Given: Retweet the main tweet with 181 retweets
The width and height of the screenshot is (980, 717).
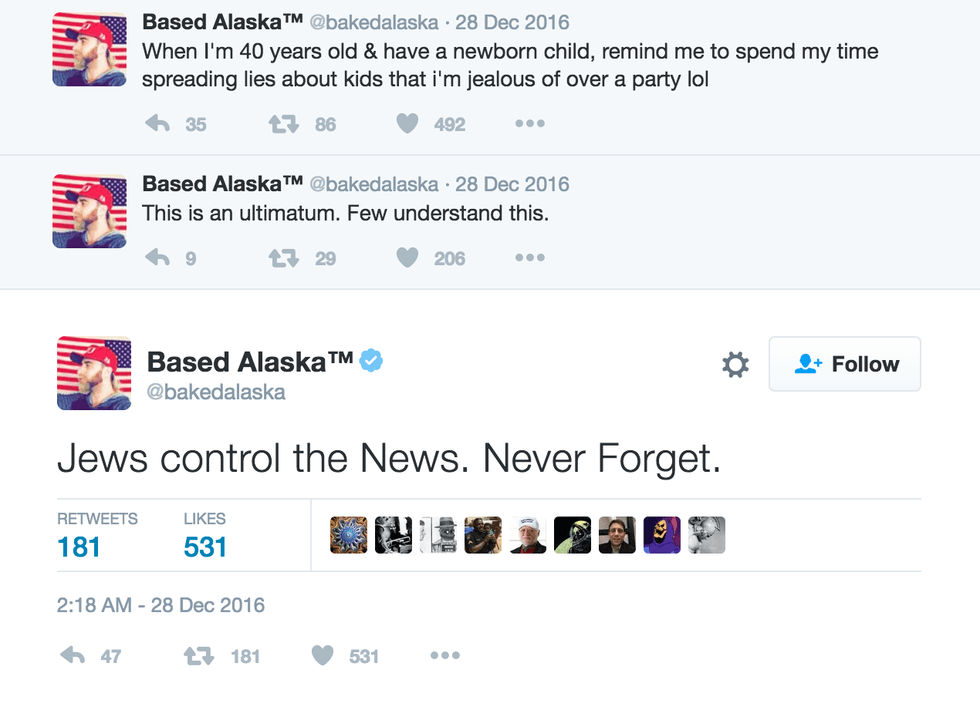Looking at the screenshot, I should click(x=199, y=656).
